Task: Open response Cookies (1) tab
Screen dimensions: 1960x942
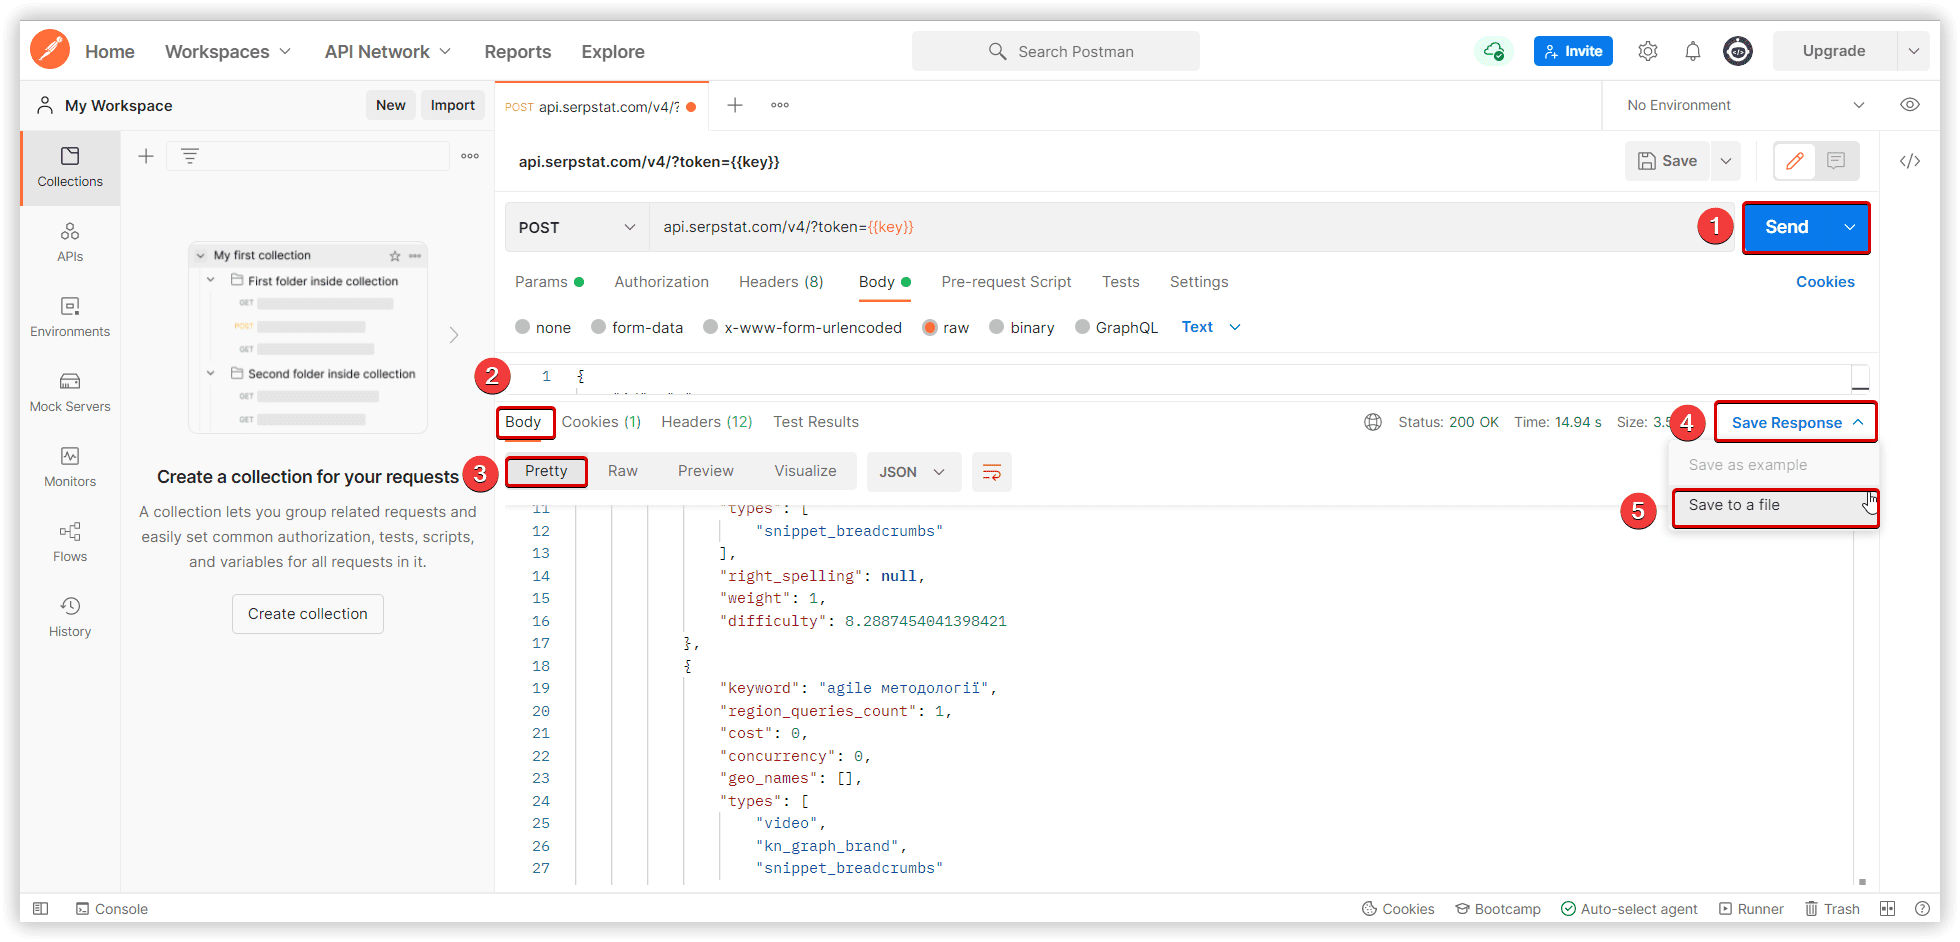Action: tap(601, 422)
